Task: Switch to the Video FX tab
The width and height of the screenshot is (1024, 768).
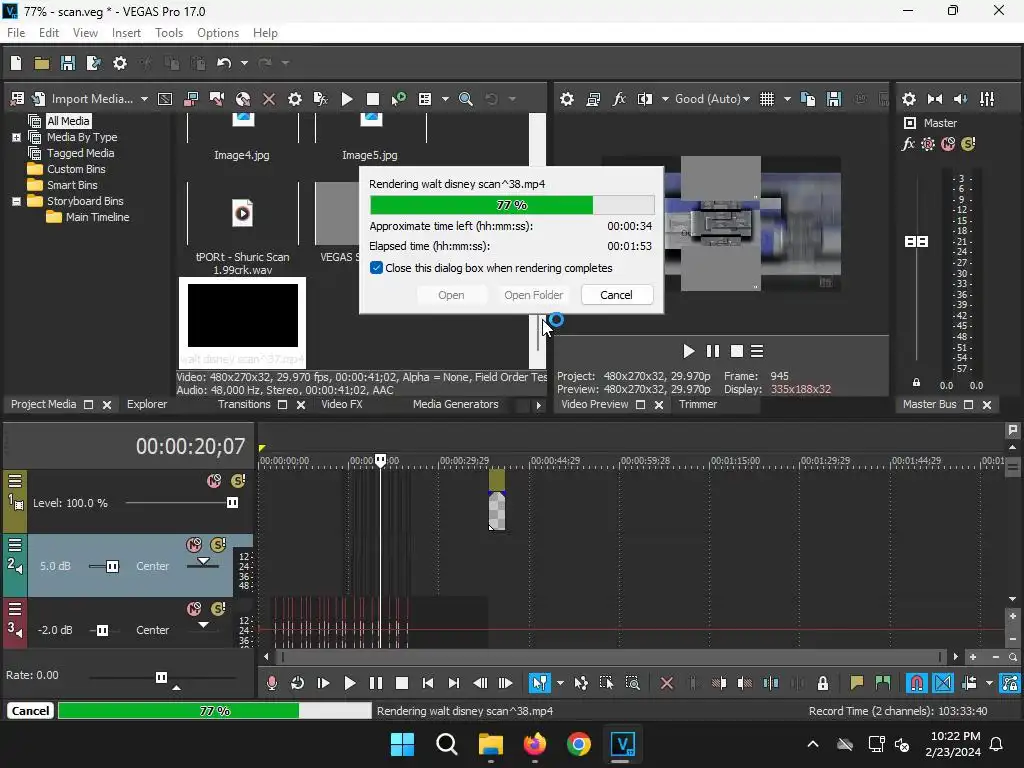Action: click(342, 404)
